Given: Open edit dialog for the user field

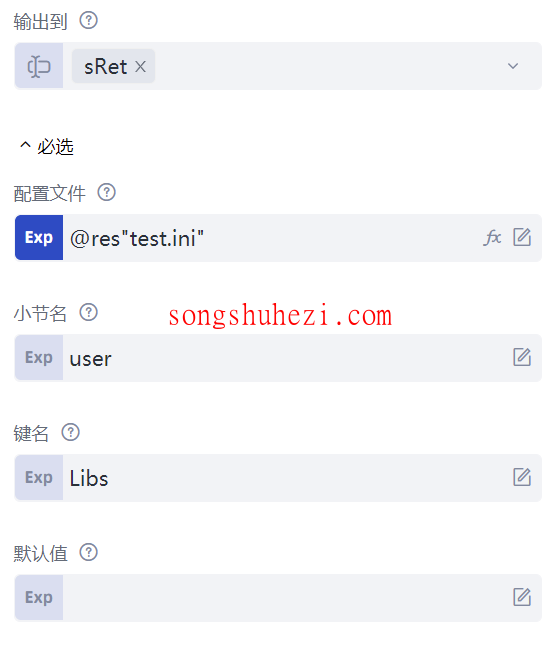Looking at the screenshot, I should (522, 357).
